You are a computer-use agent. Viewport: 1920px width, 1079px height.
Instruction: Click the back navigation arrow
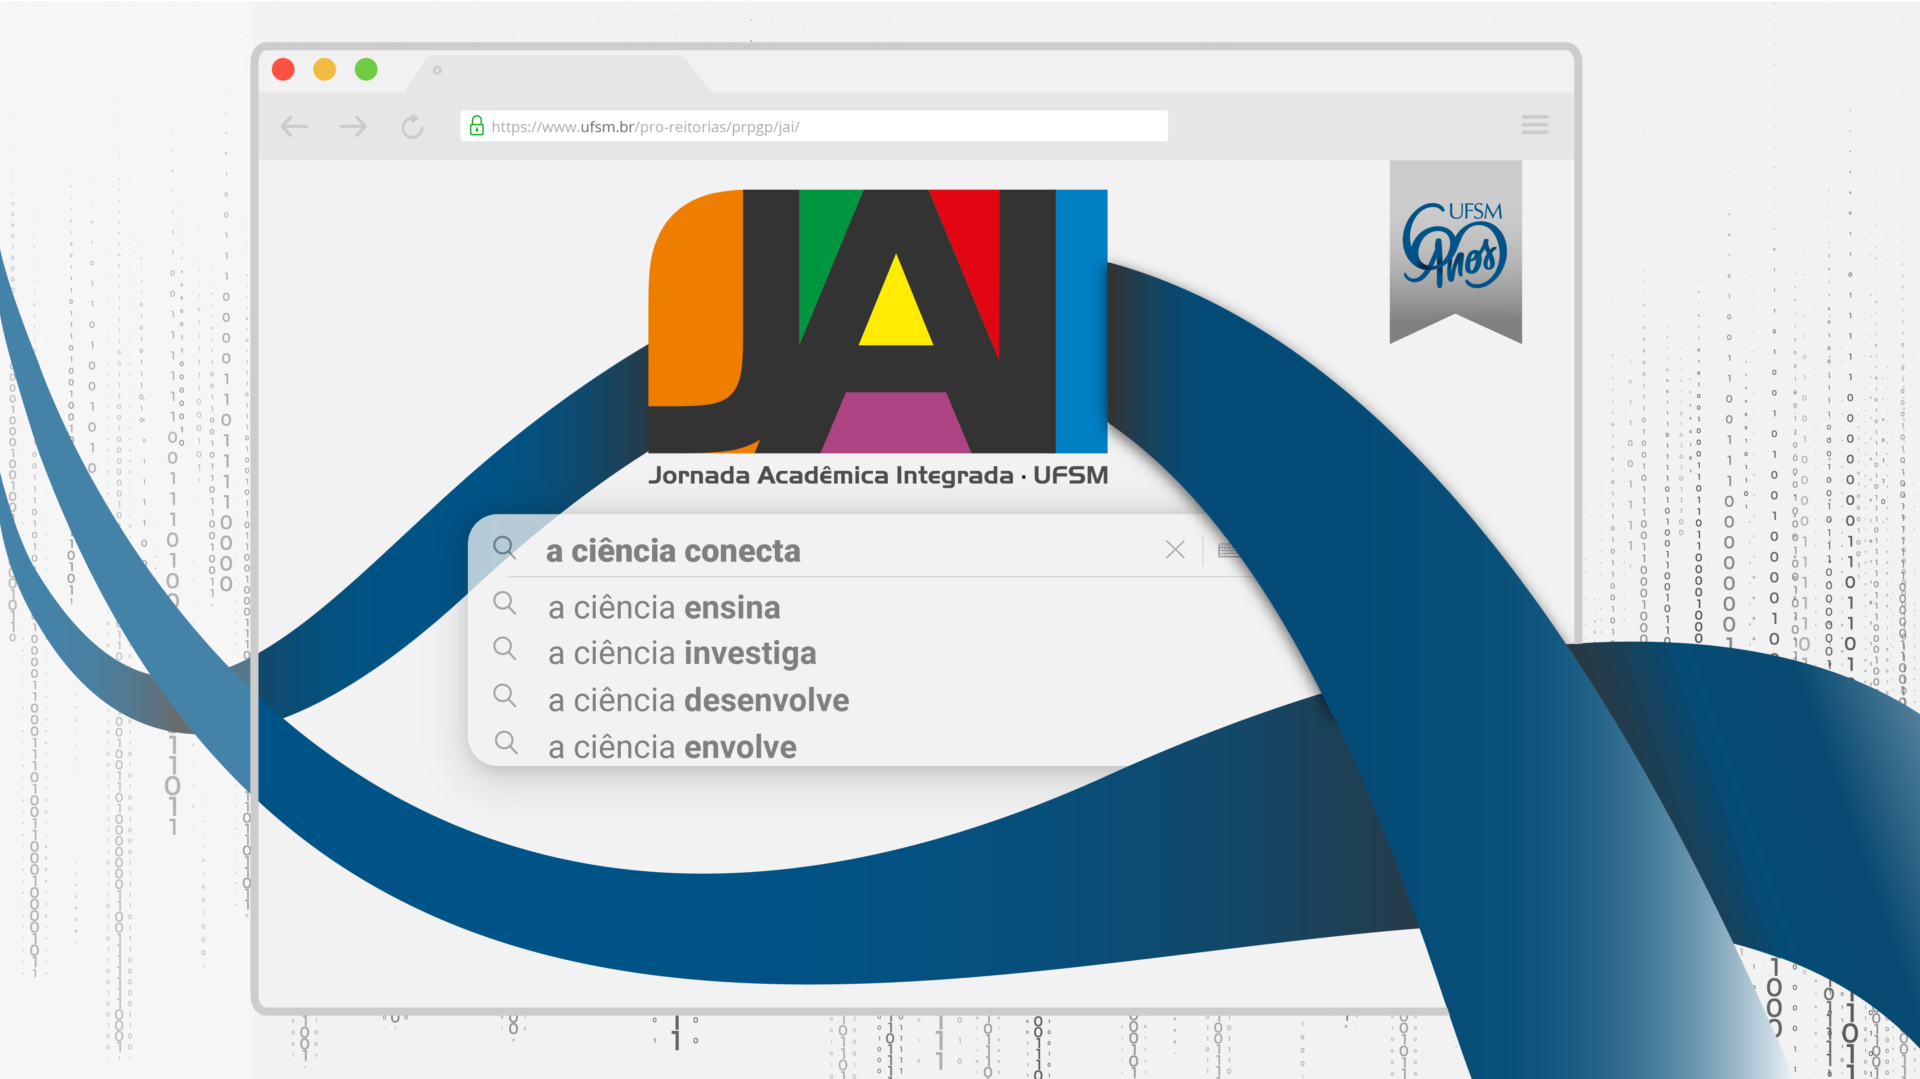pos(293,126)
